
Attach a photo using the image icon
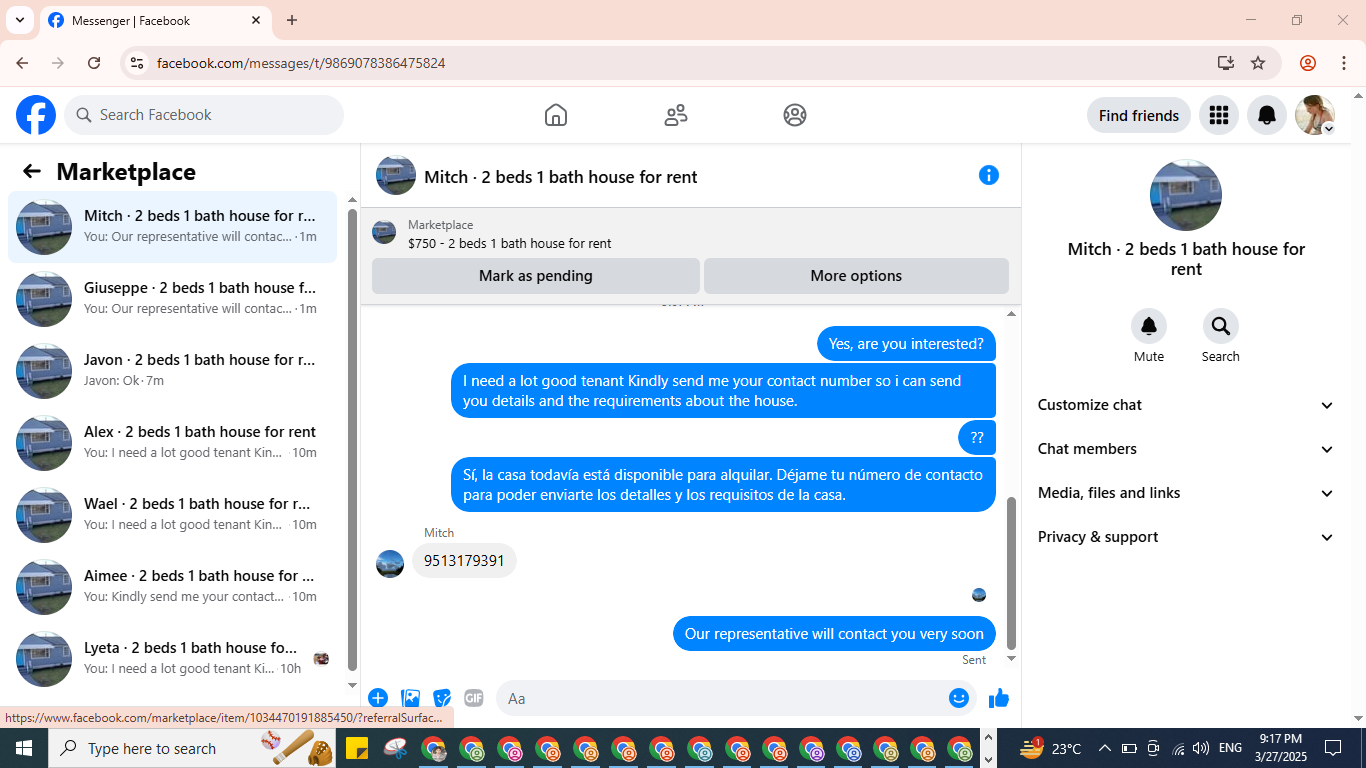click(410, 698)
